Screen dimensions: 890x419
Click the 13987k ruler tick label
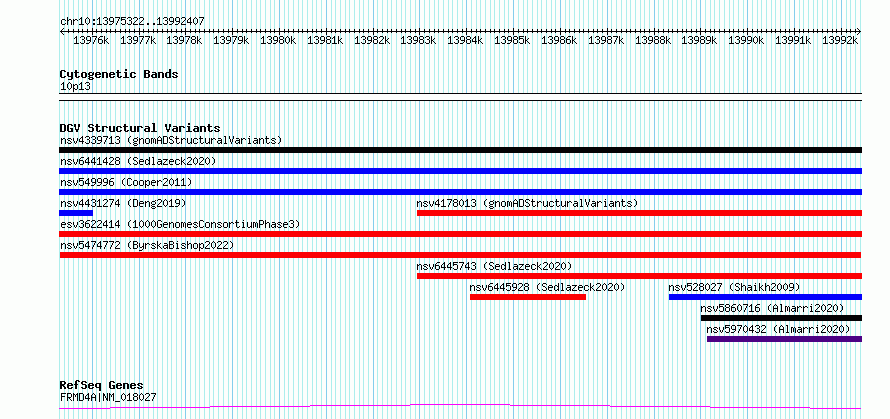(x=606, y=40)
